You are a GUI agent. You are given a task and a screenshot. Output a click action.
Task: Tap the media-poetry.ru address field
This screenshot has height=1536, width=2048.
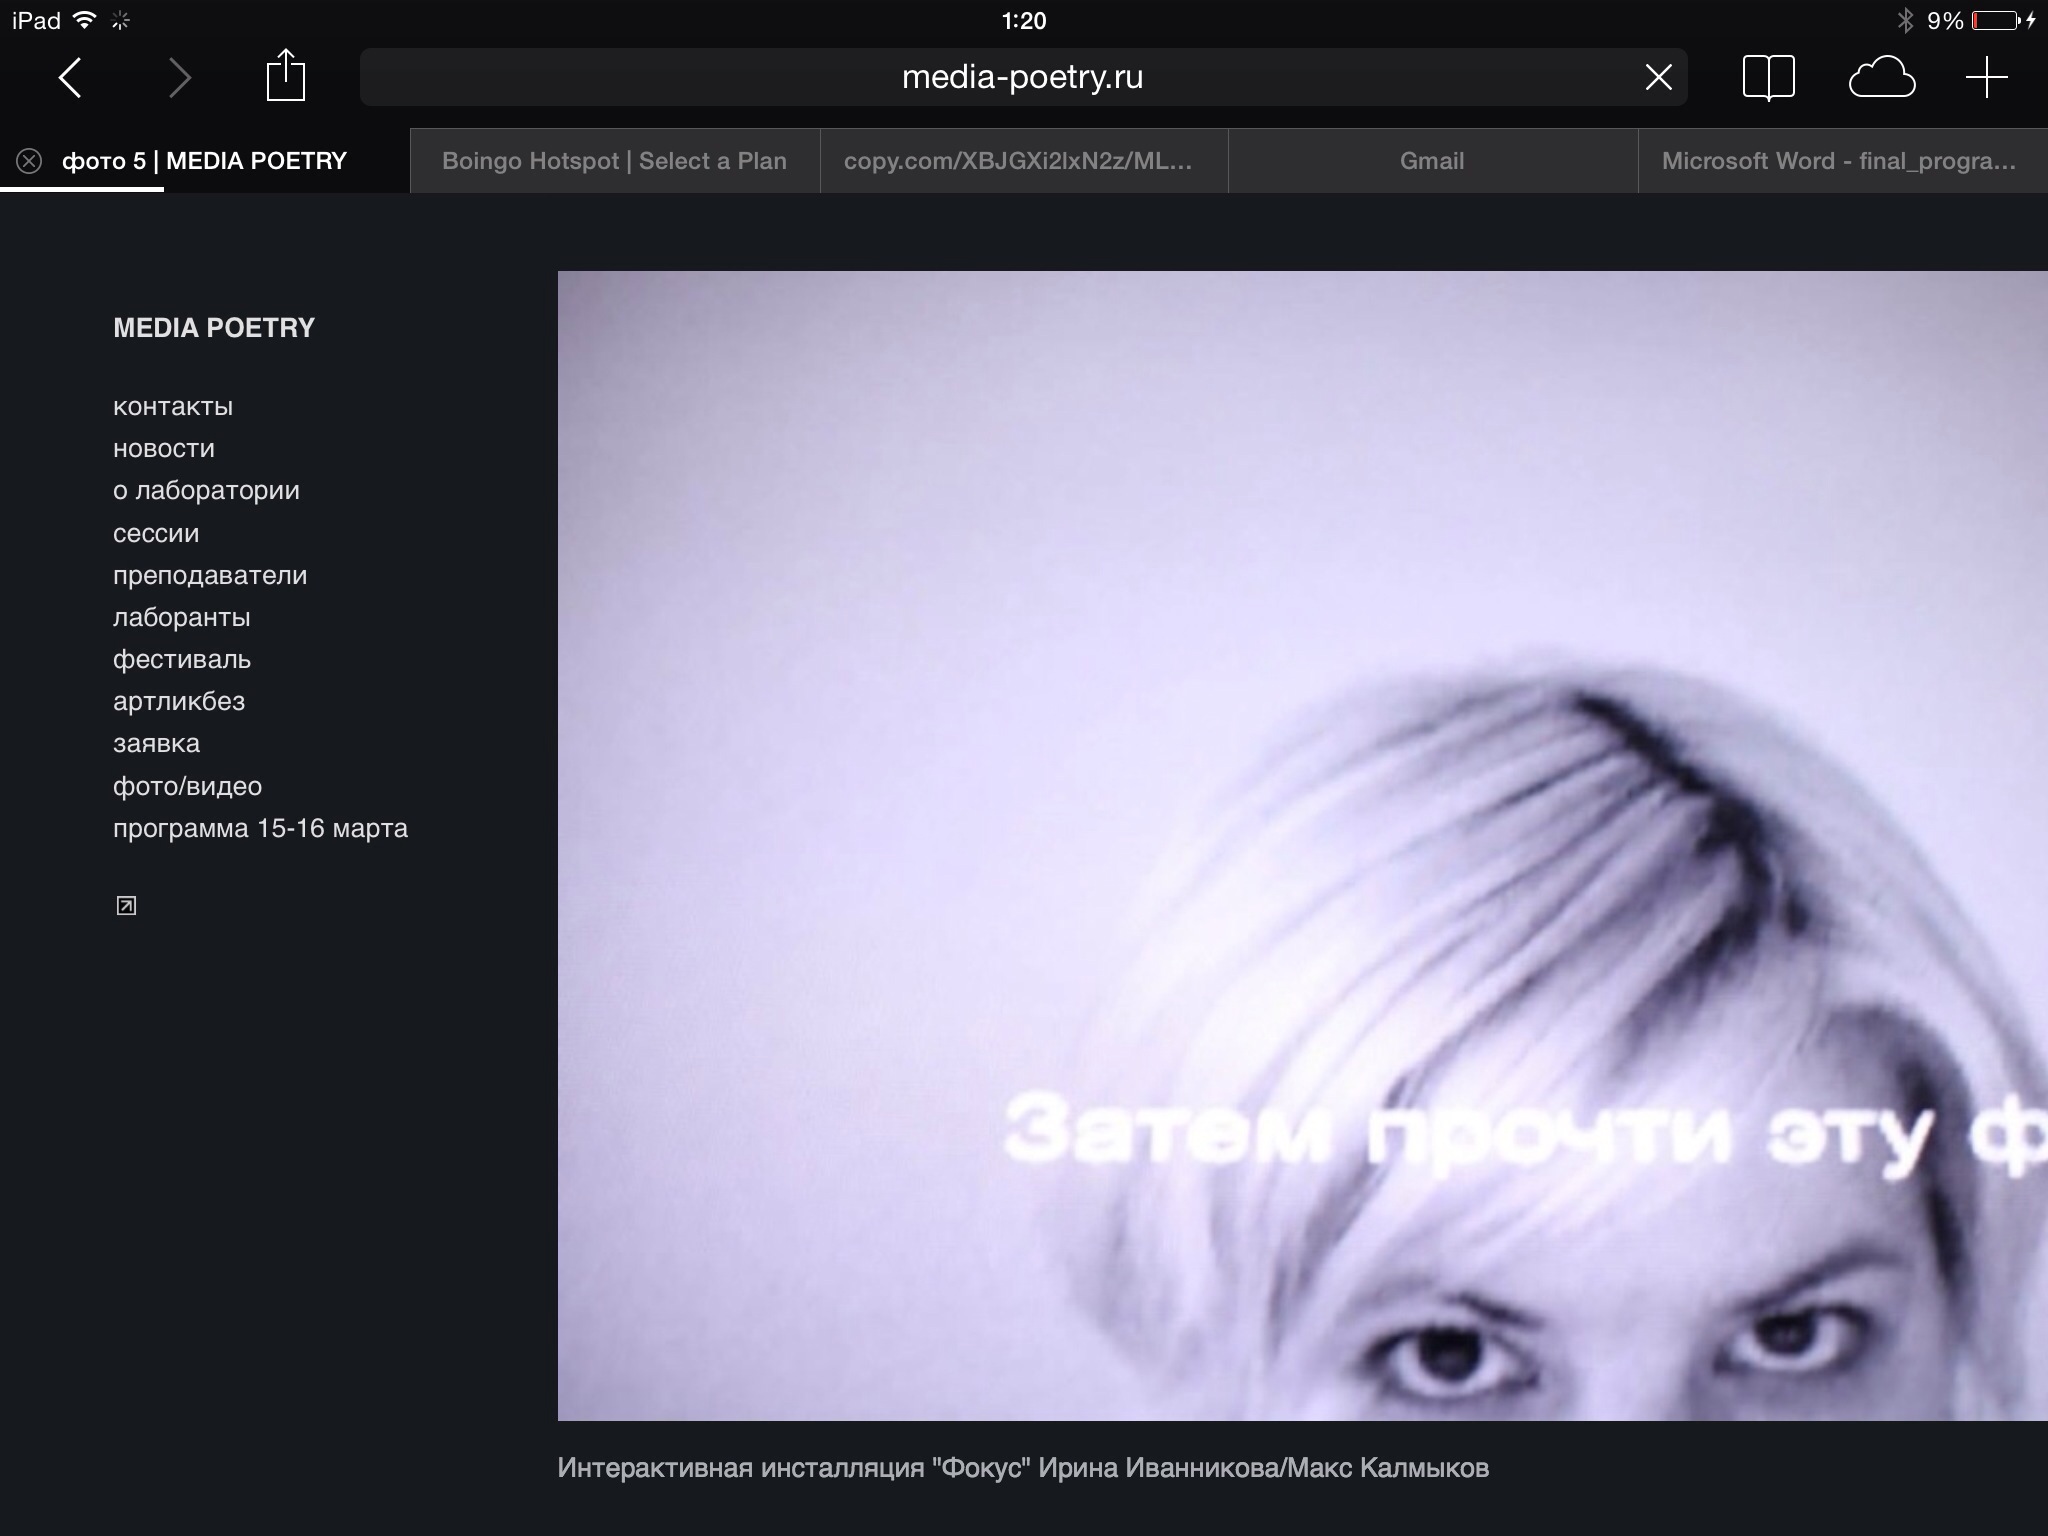1020,77
